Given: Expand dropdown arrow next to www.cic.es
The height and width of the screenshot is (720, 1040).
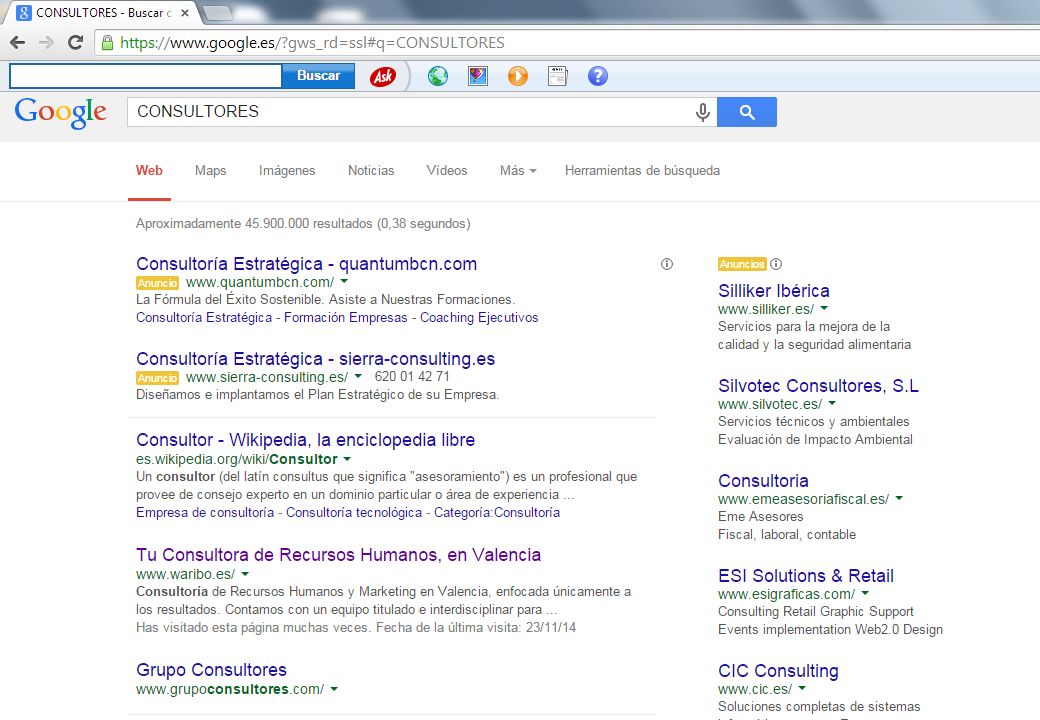Looking at the screenshot, I should (802, 688).
